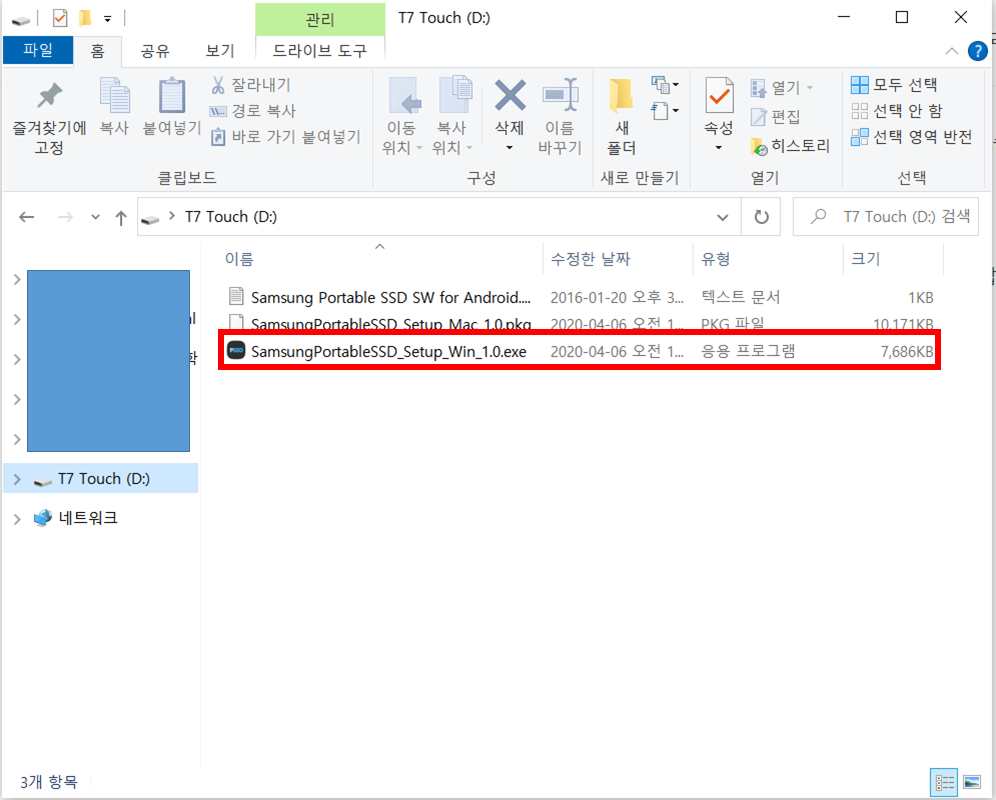The image size is (996, 800).
Task: Expand the address bar history dropdown
Action: click(x=722, y=217)
